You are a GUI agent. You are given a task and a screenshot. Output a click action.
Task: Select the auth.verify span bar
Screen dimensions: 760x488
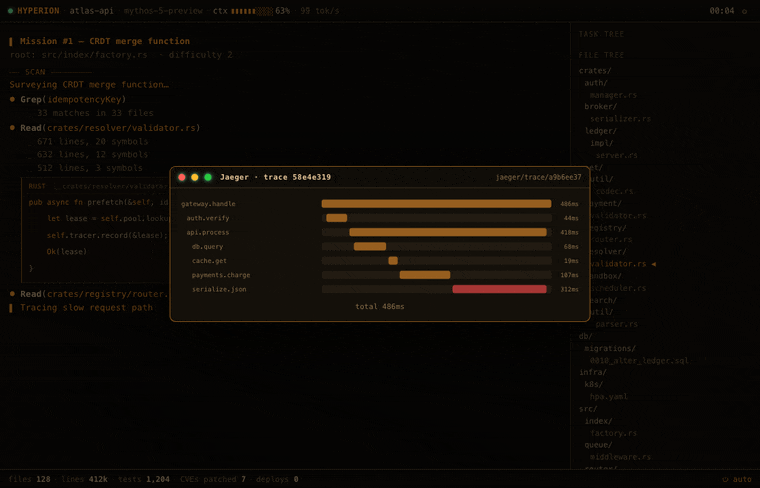pyautogui.click(x=336, y=218)
